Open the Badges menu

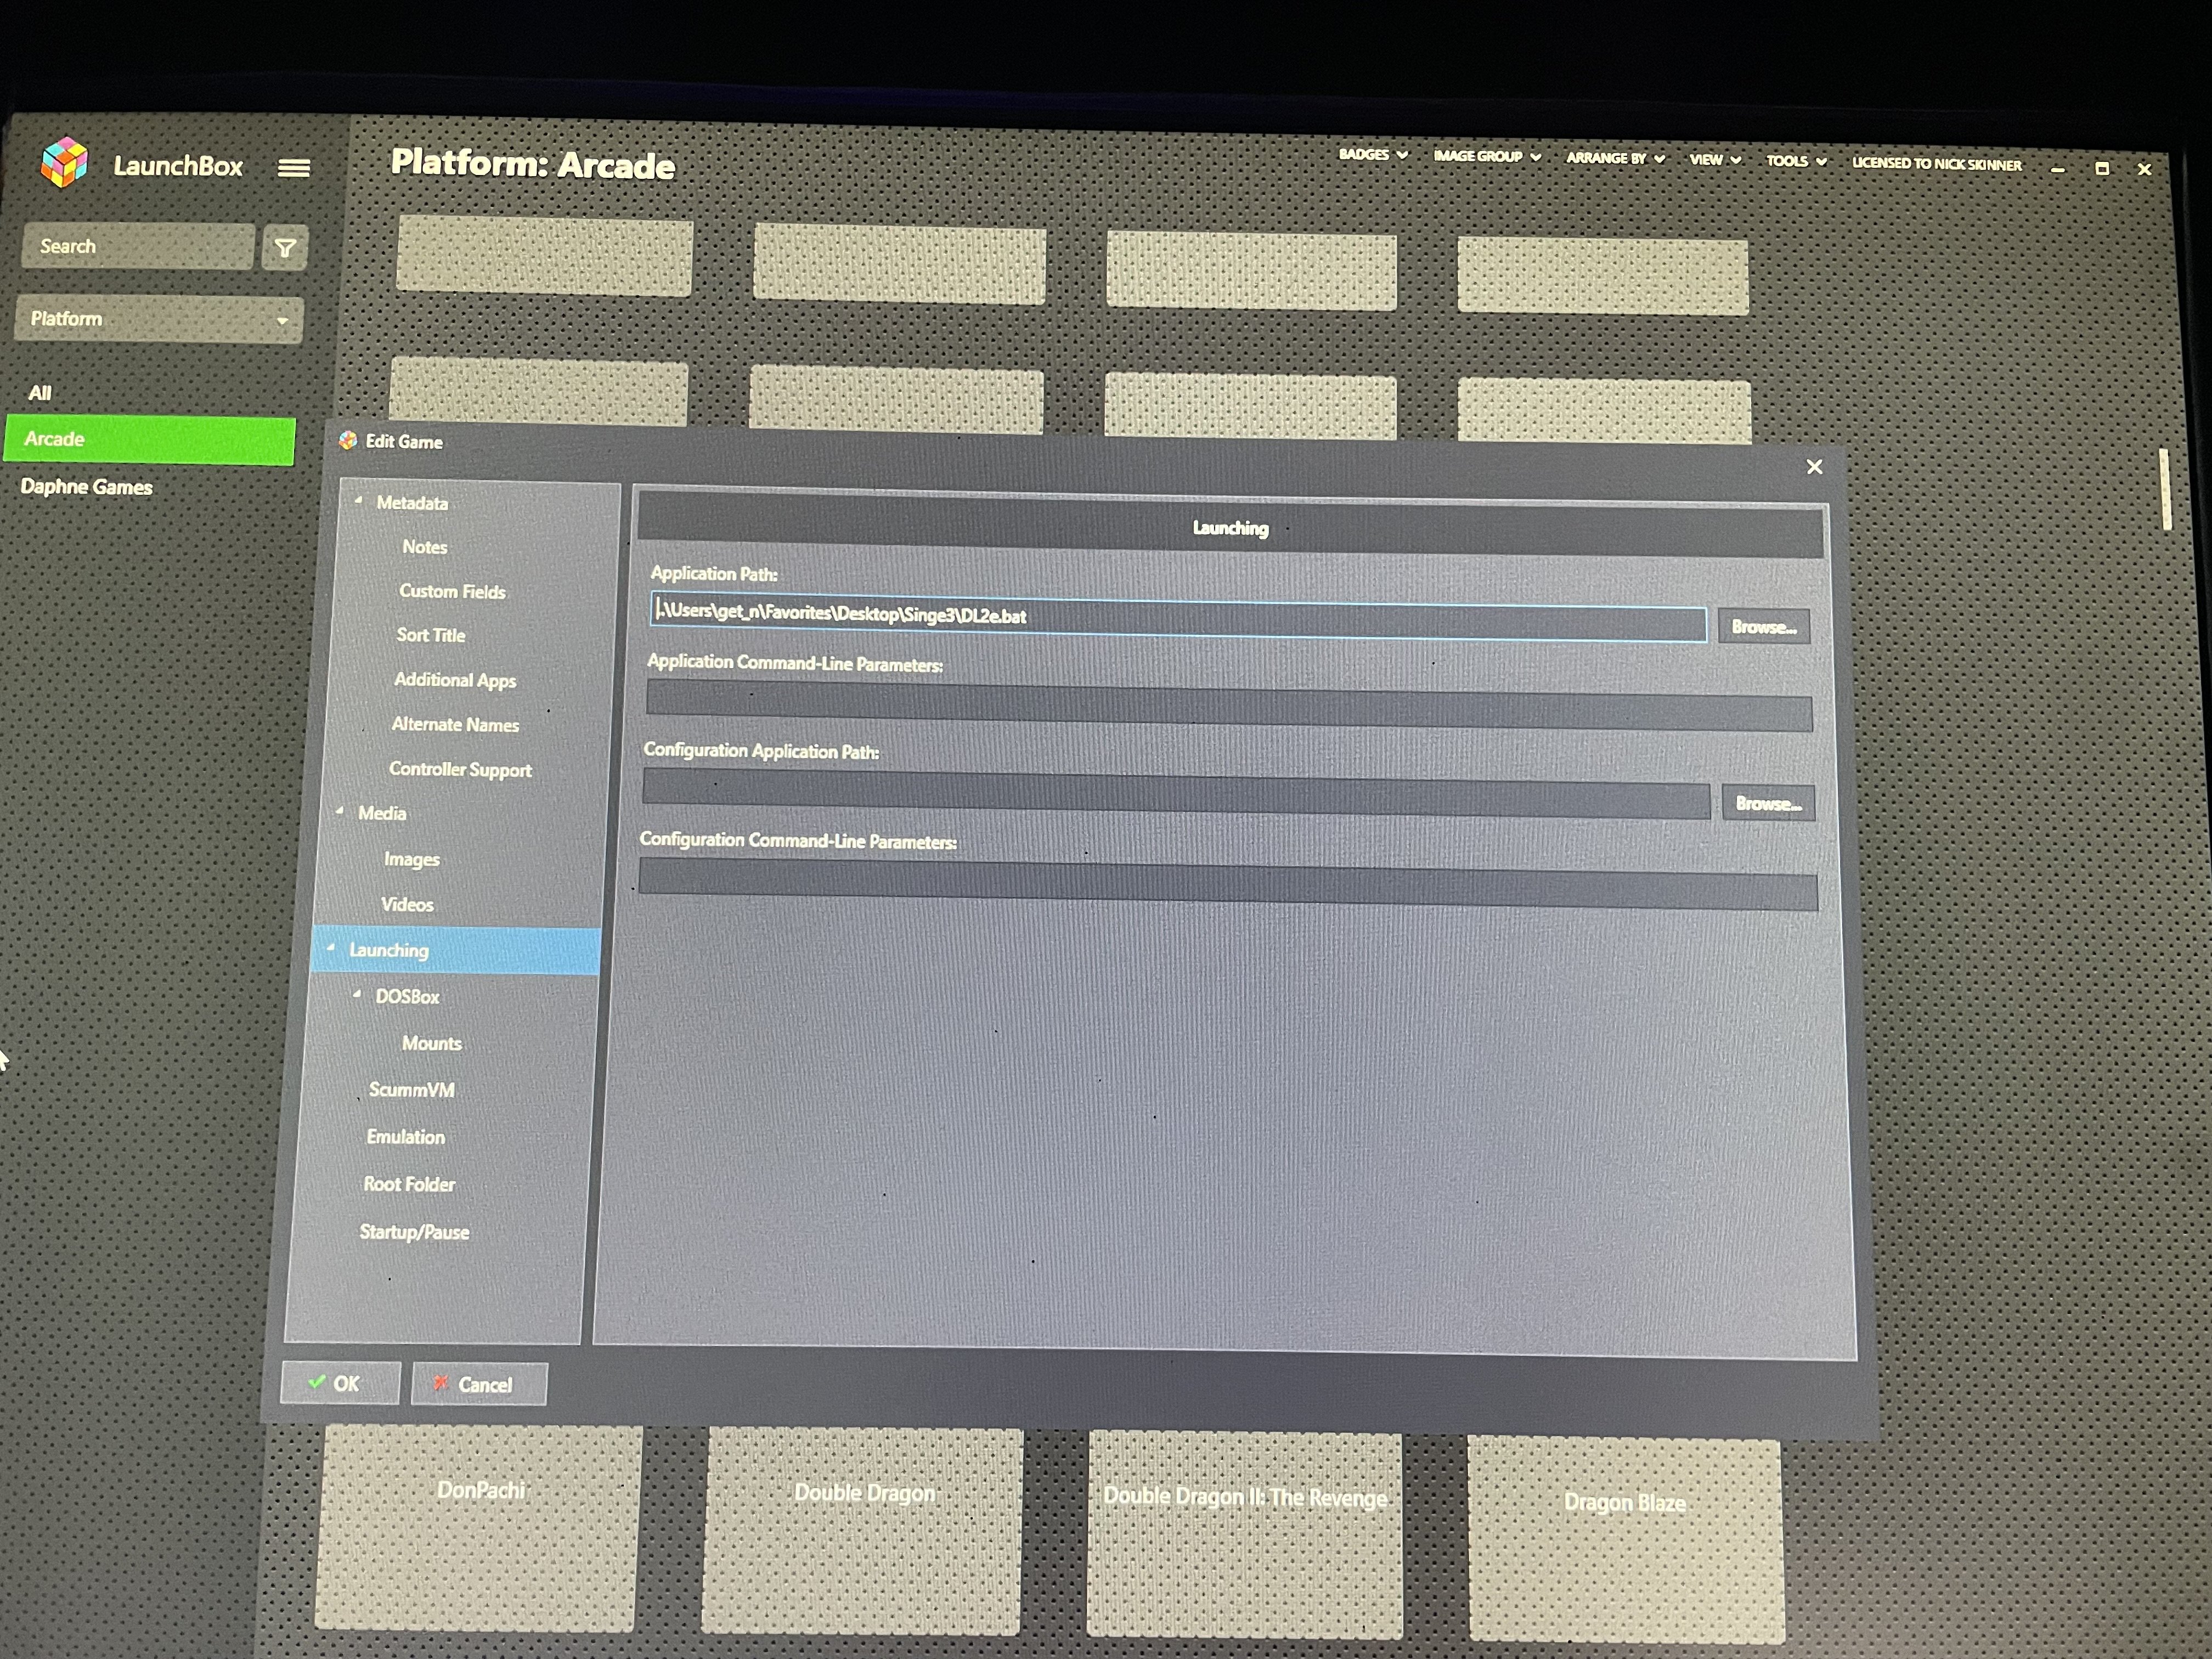[x=1373, y=154]
